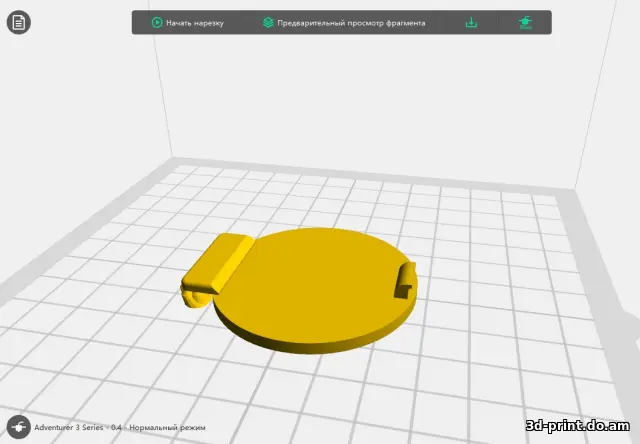640x444 pixels.
Task: Click the send to printer icon
Action: pyautogui.click(x=525, y=22)
